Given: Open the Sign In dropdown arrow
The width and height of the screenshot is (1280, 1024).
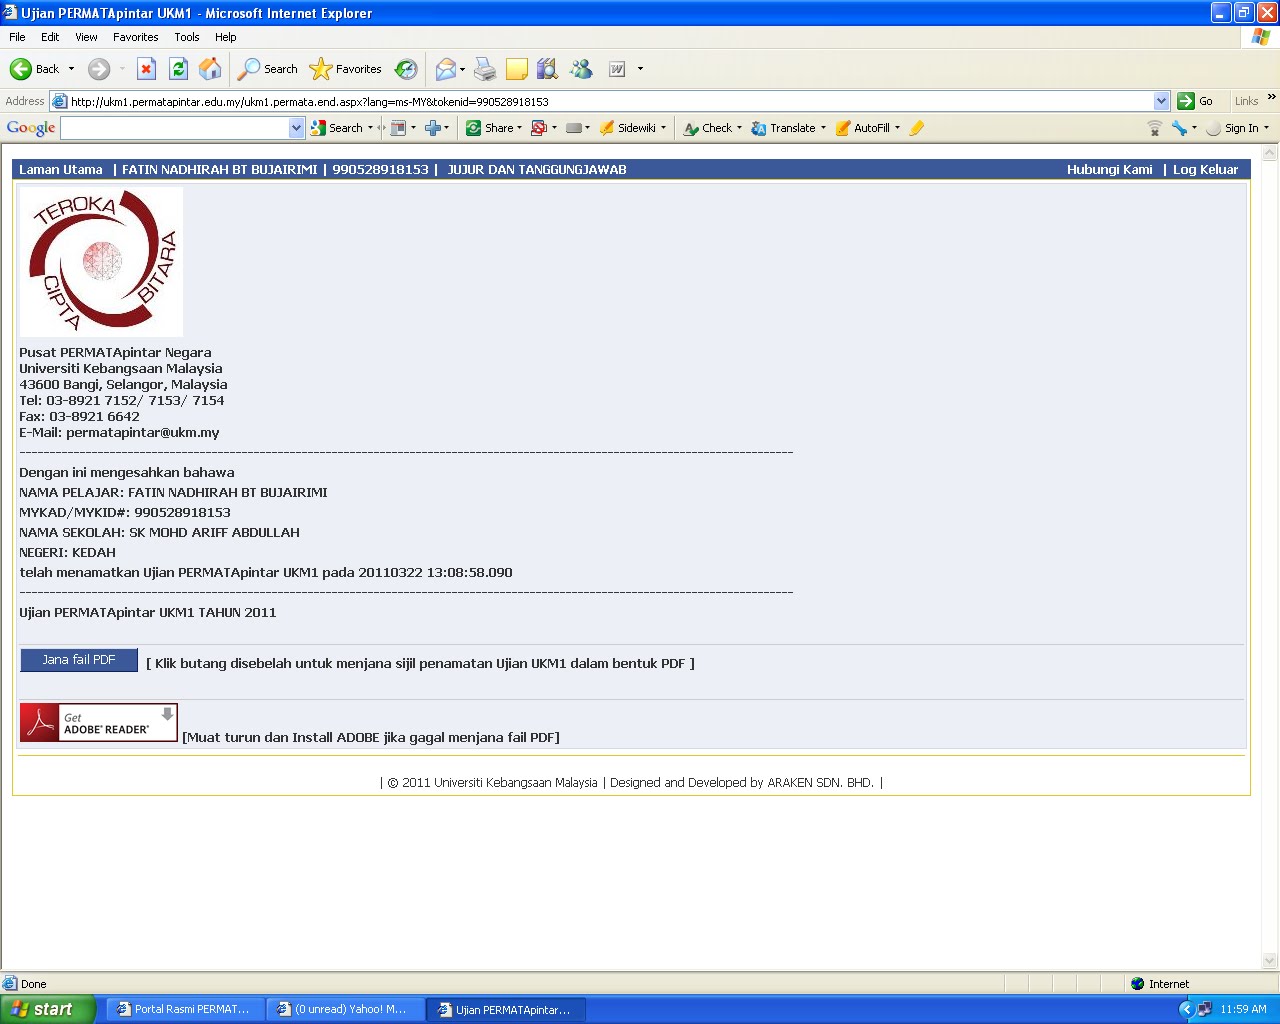Looking at the screenshot, I should pos(1266,128).
